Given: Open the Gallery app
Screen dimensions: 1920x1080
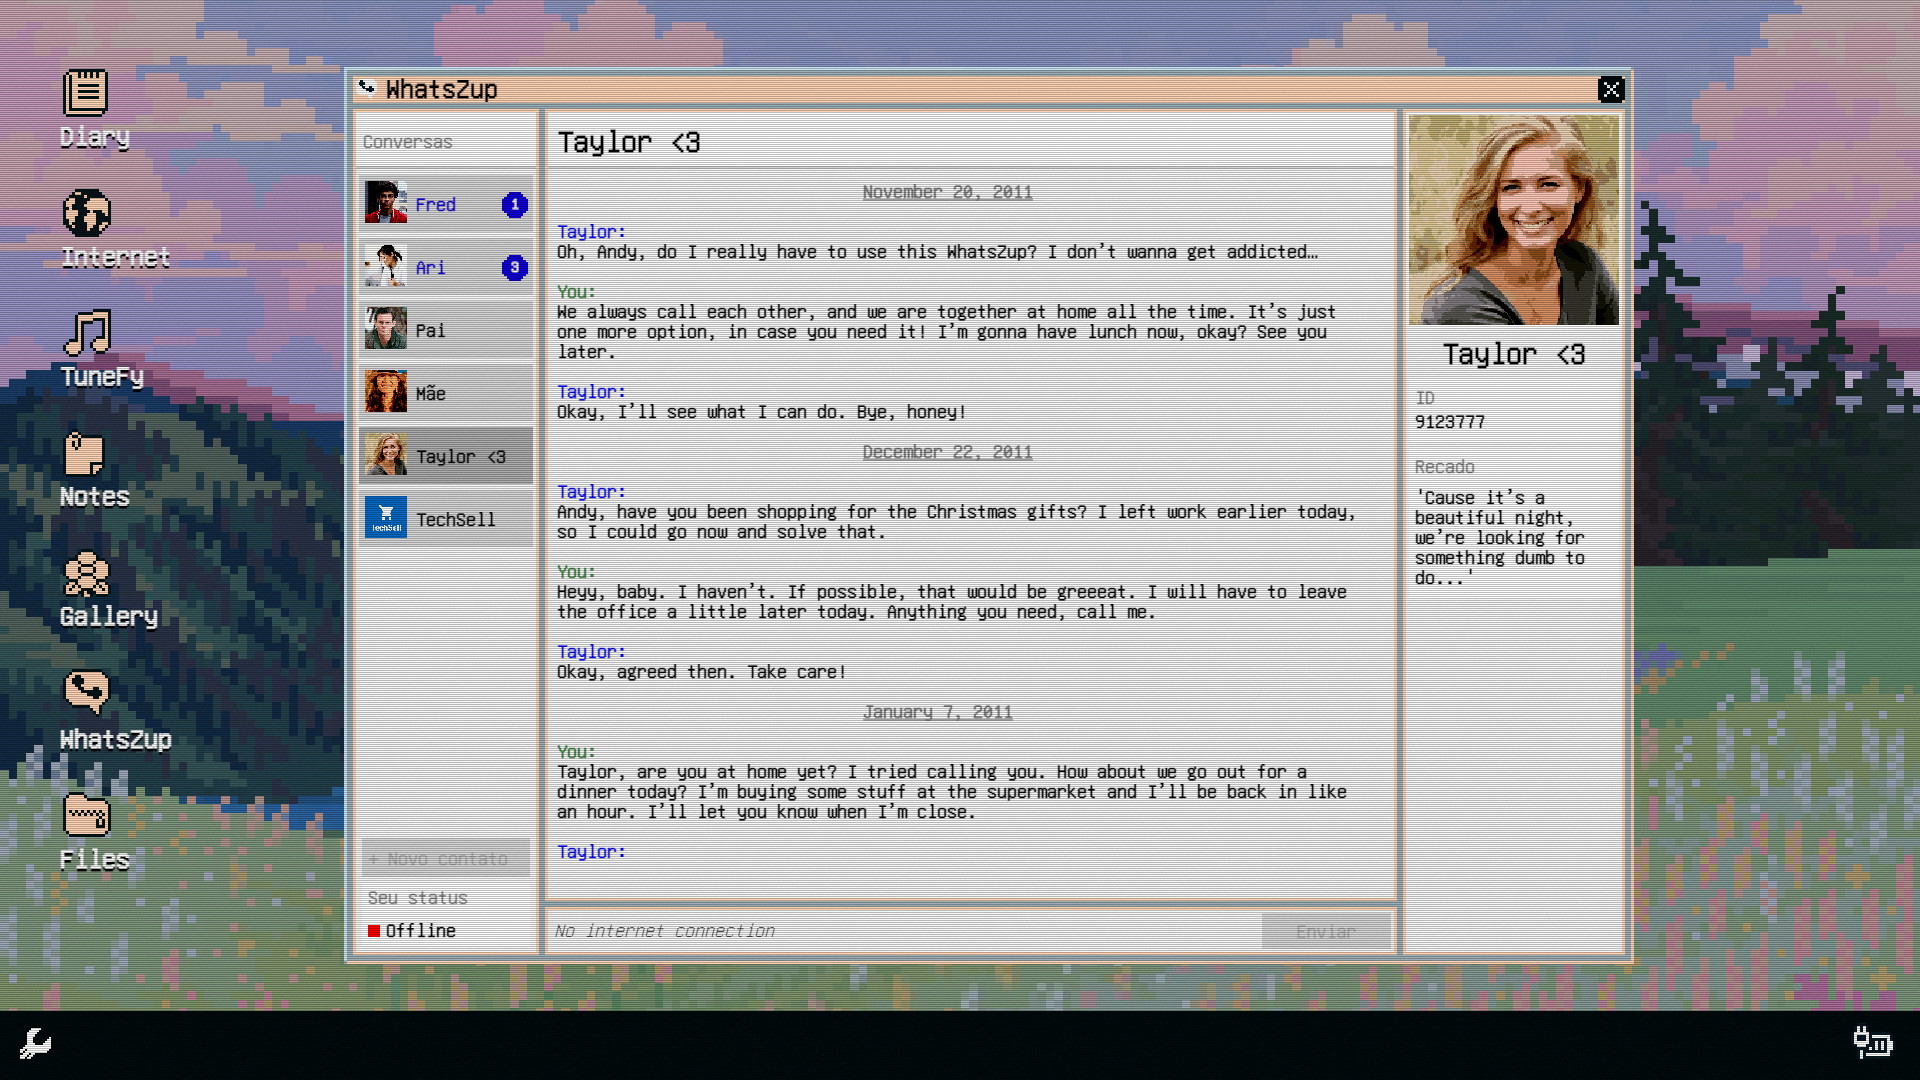Looking at the screenshot, I should (86, 573).
